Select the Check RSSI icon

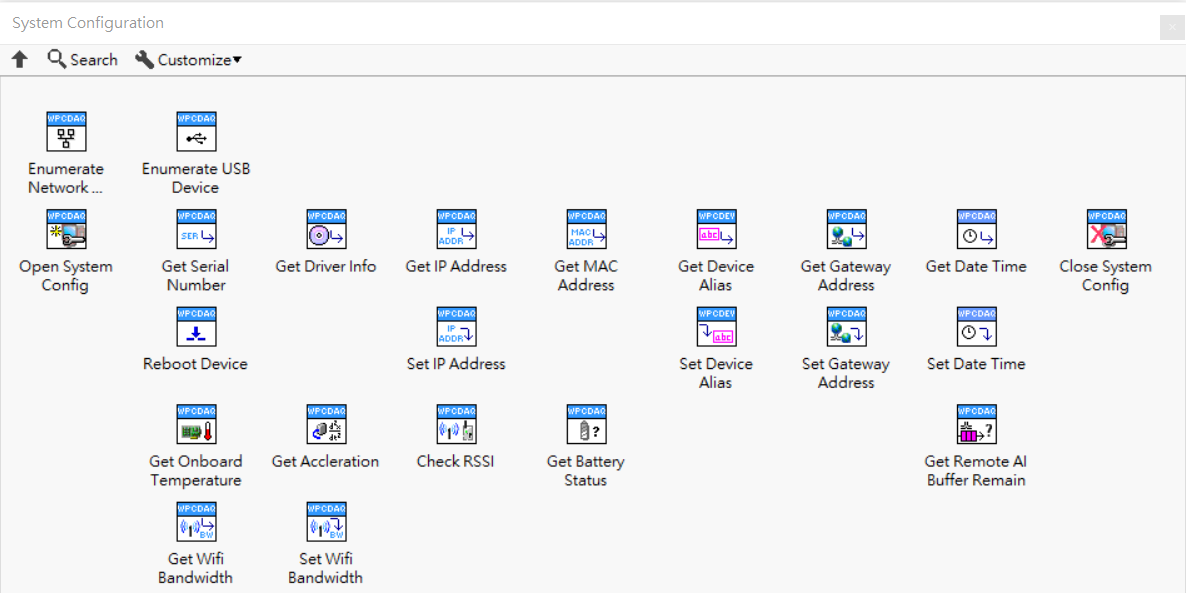tap(456, 424)
